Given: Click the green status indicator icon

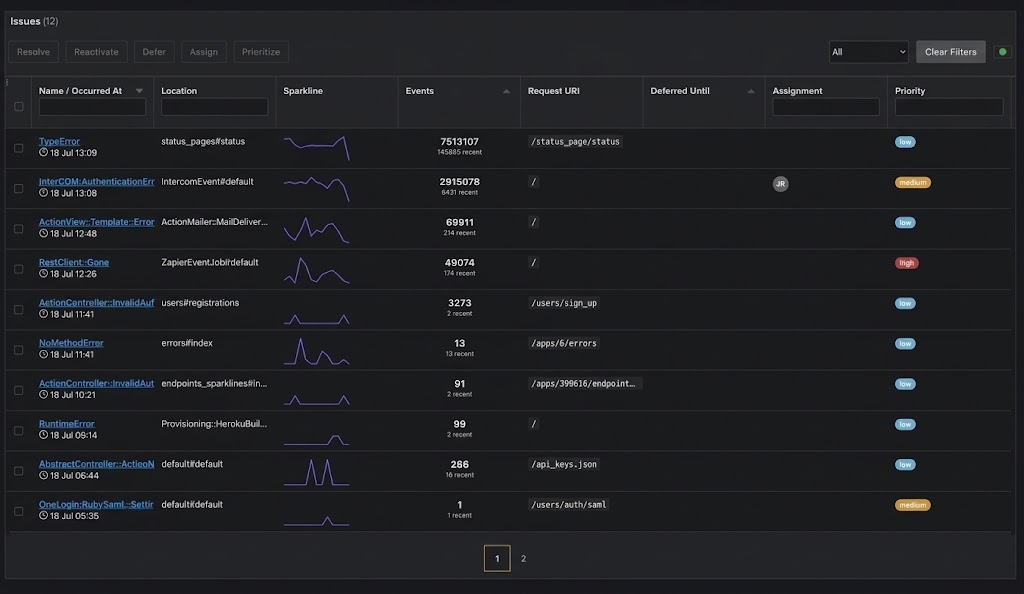Looking at the screenshot, I should tap(1002, 52).
